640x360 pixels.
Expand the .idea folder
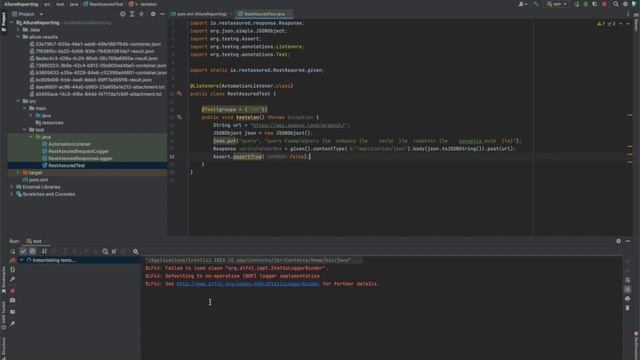(x=18, y=30)
